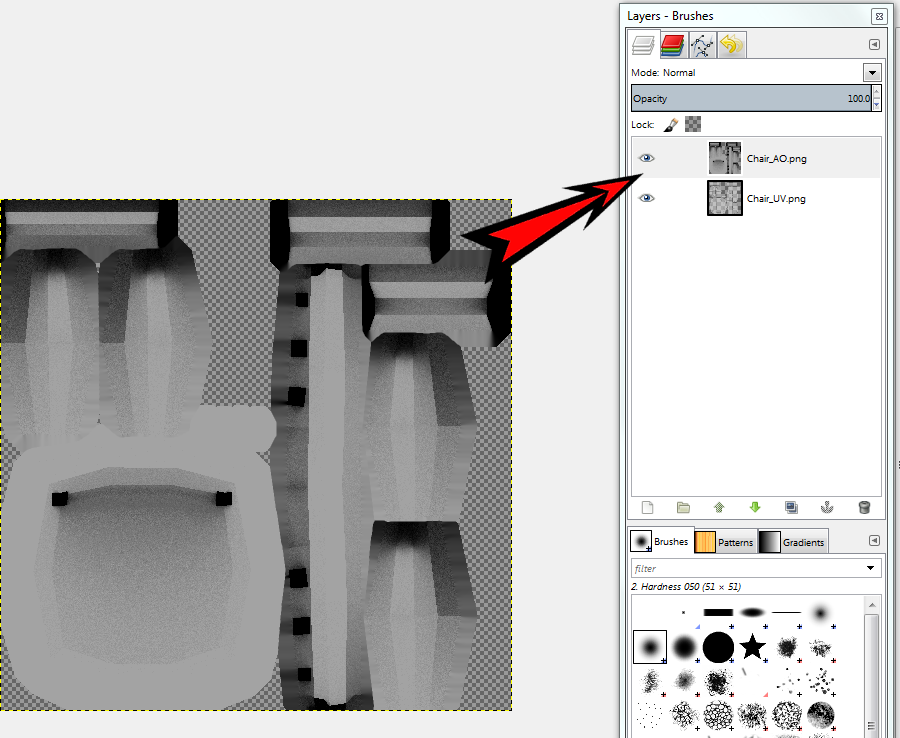Lower layer with green down arrow
Screen dimensions: 900x738
click(x=755, y=507)
